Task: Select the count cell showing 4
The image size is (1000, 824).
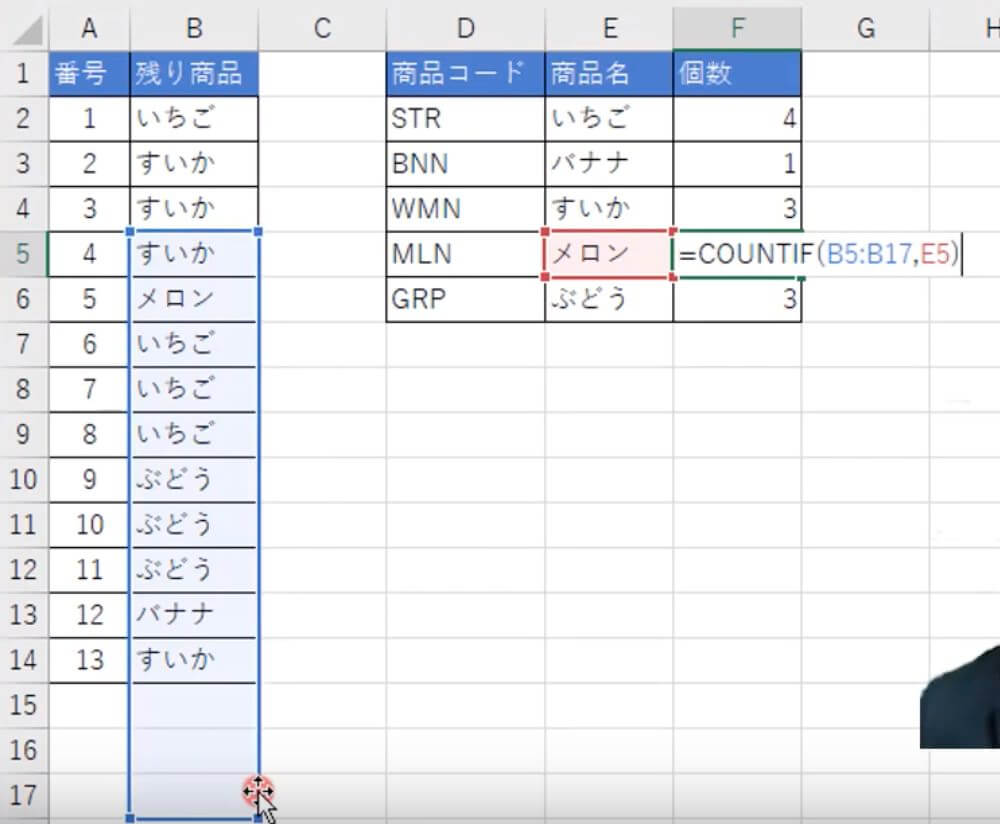Action: coord(737,119)
